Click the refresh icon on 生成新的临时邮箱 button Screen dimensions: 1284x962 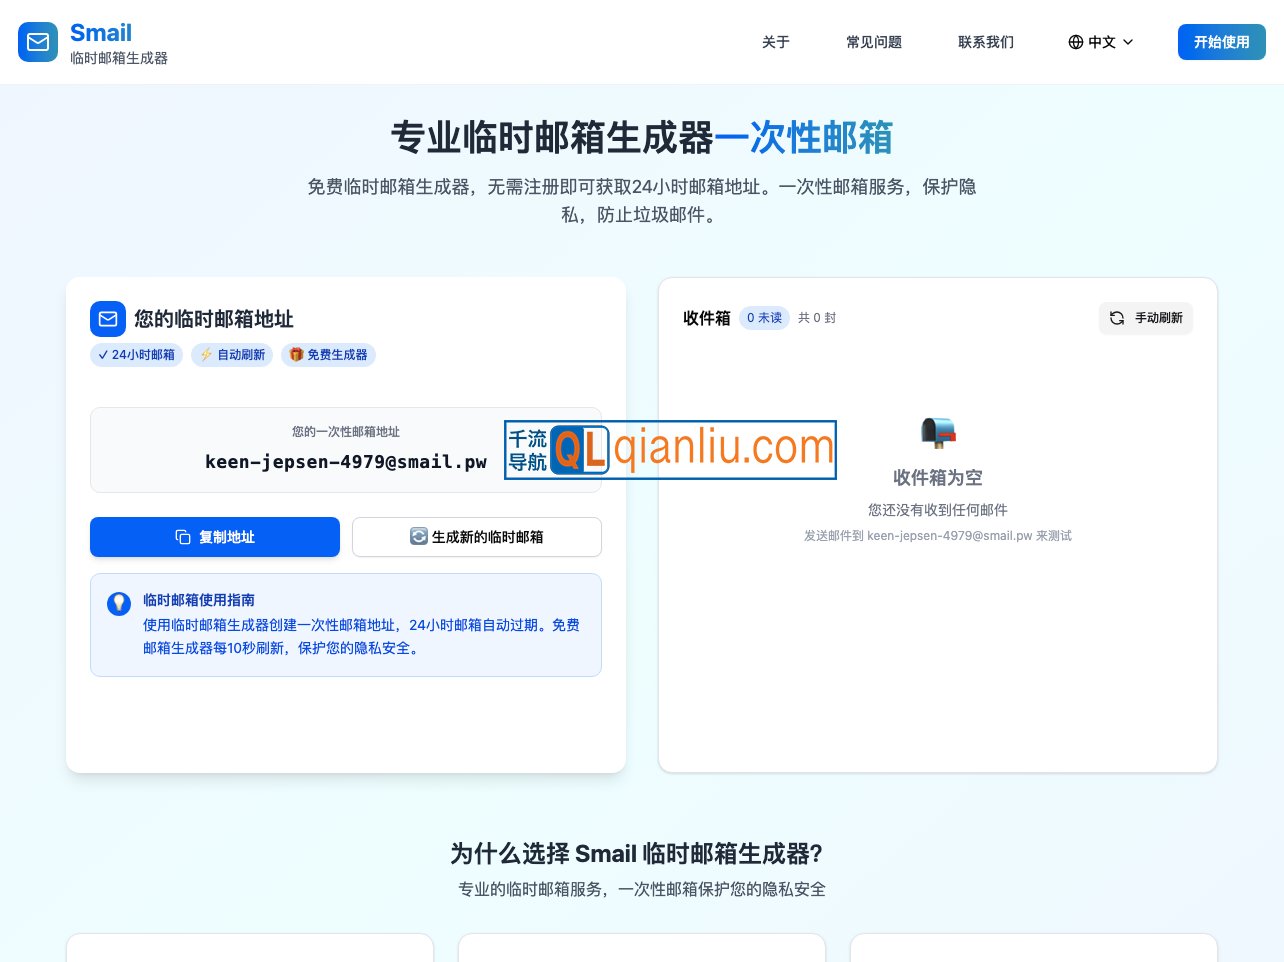point(420,537)
